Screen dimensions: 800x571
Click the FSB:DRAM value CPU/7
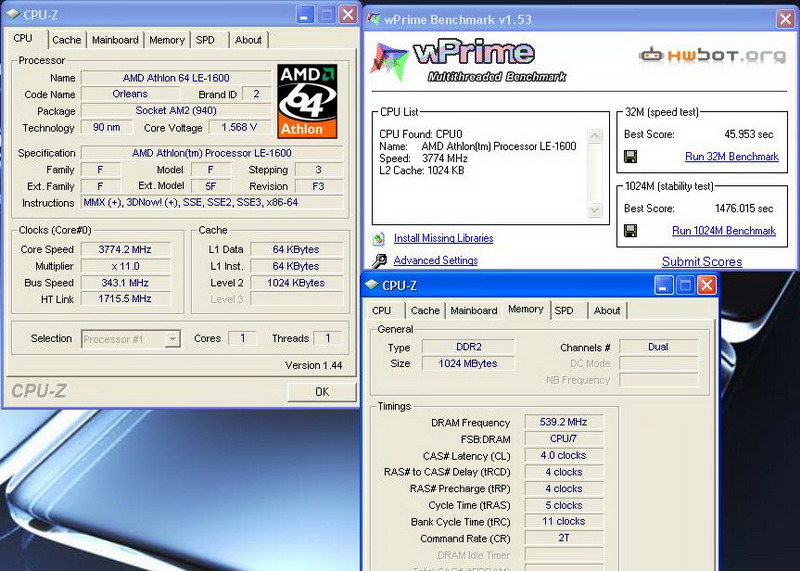click(564, 439)
